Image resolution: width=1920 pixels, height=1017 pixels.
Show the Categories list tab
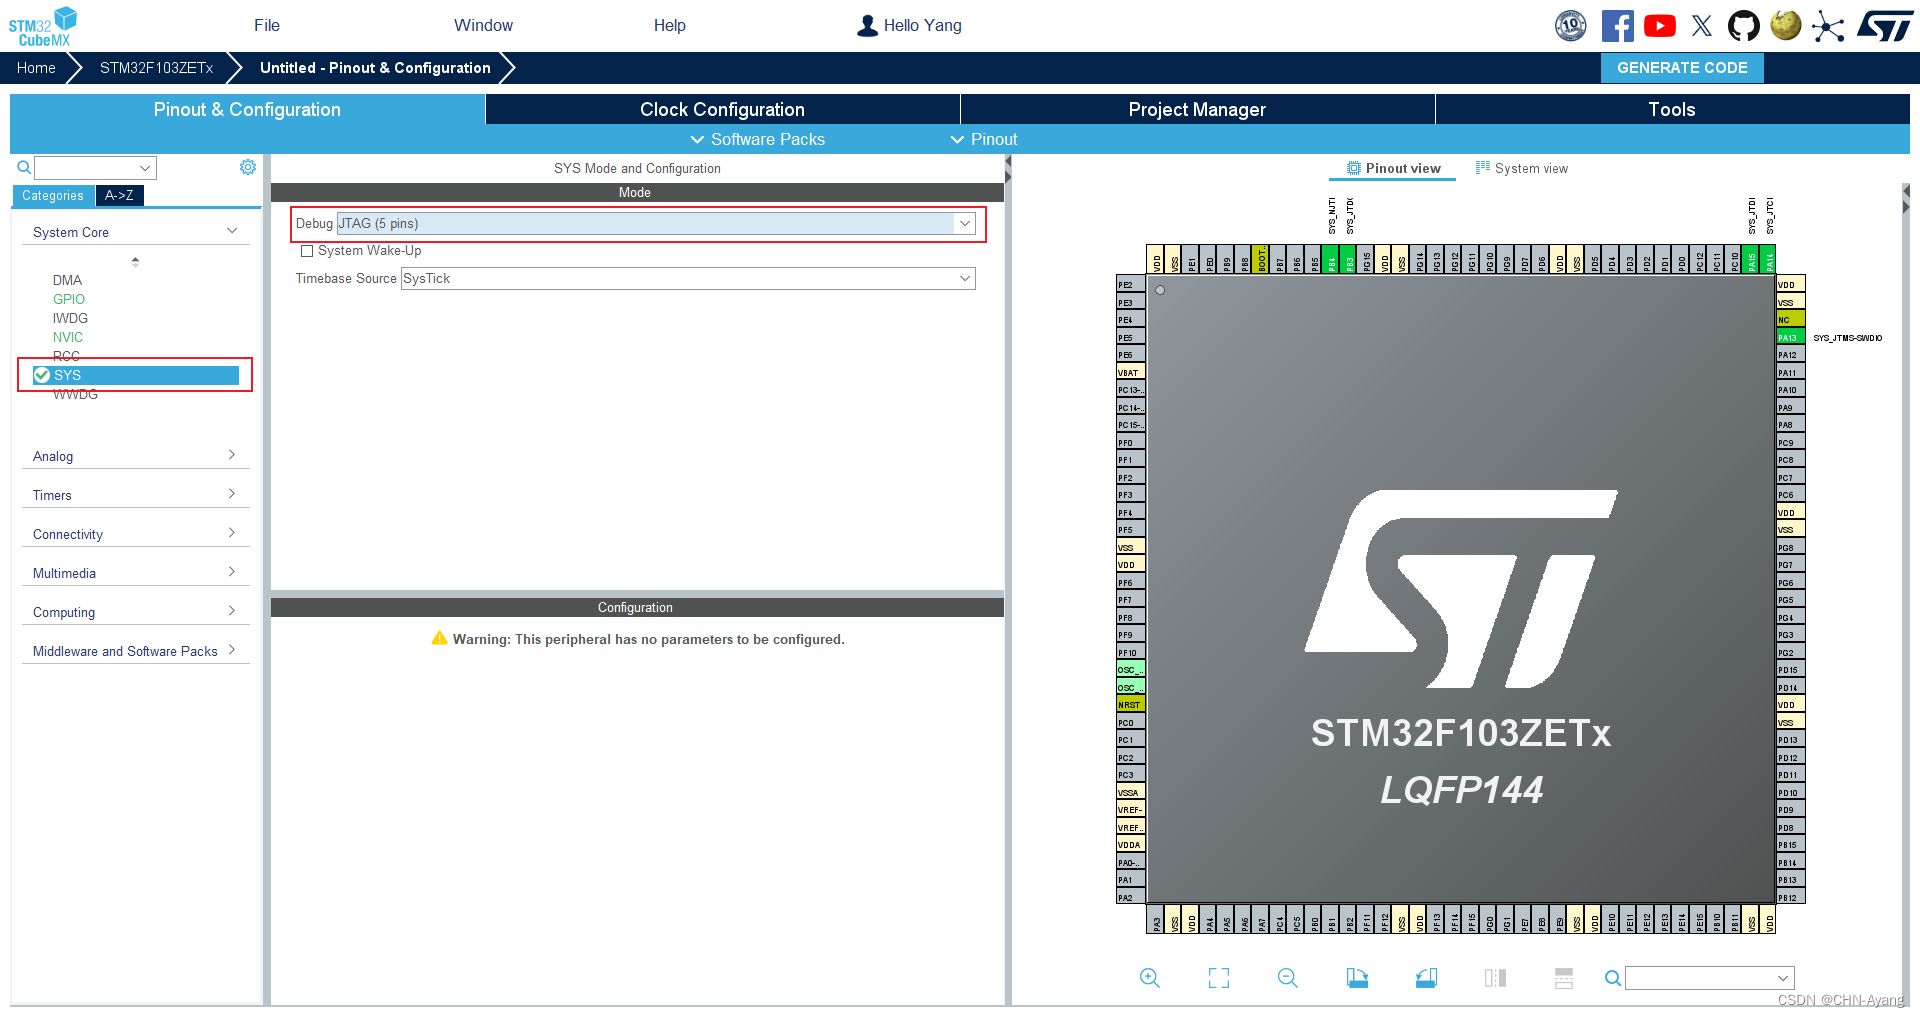[54, 196]
